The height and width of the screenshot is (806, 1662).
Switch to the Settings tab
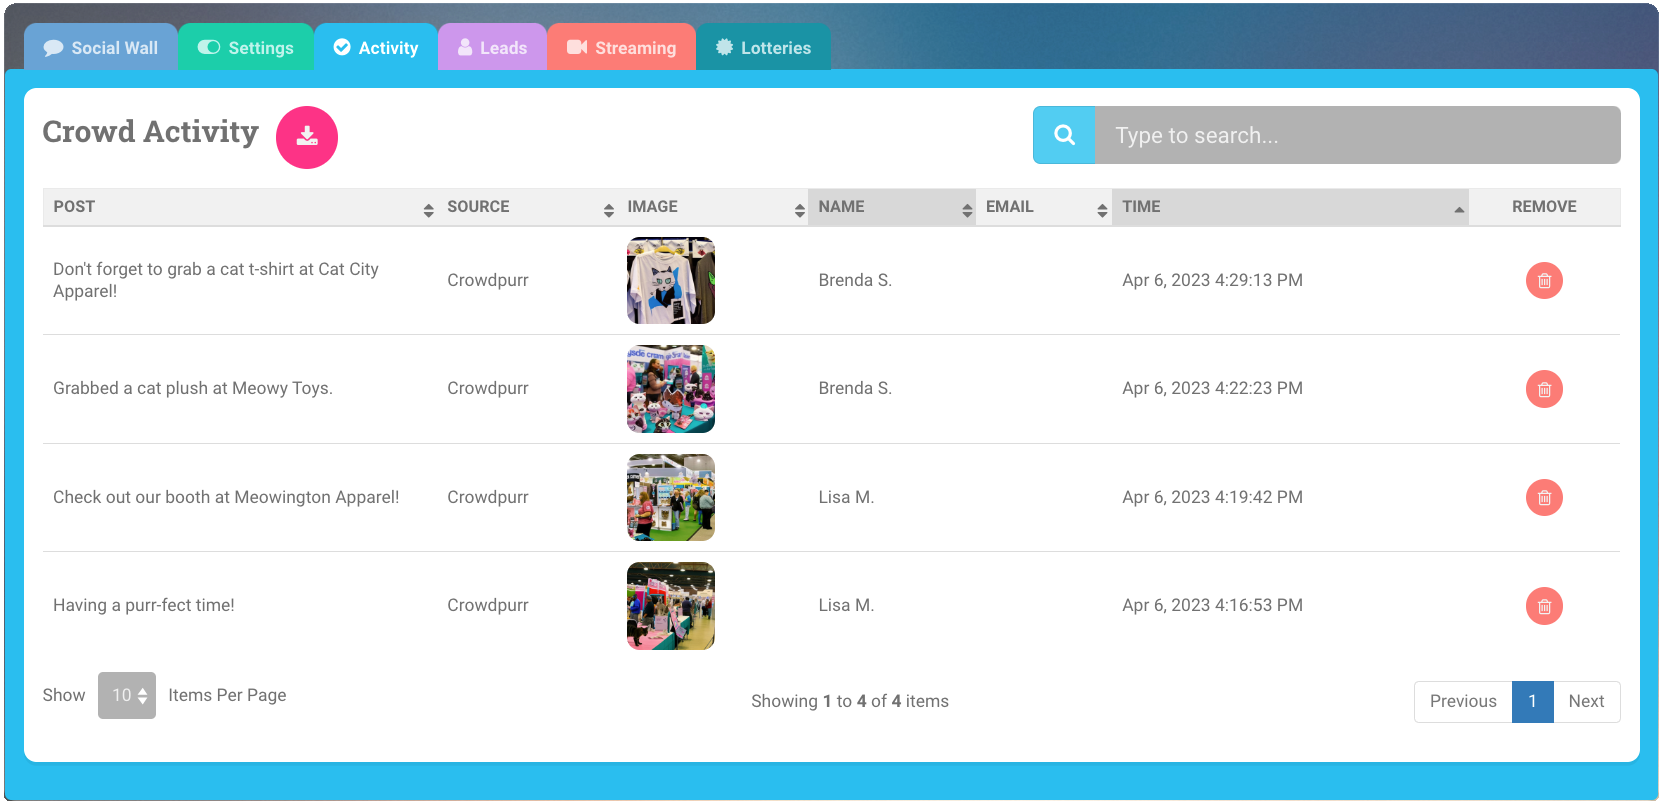(246, 47)
